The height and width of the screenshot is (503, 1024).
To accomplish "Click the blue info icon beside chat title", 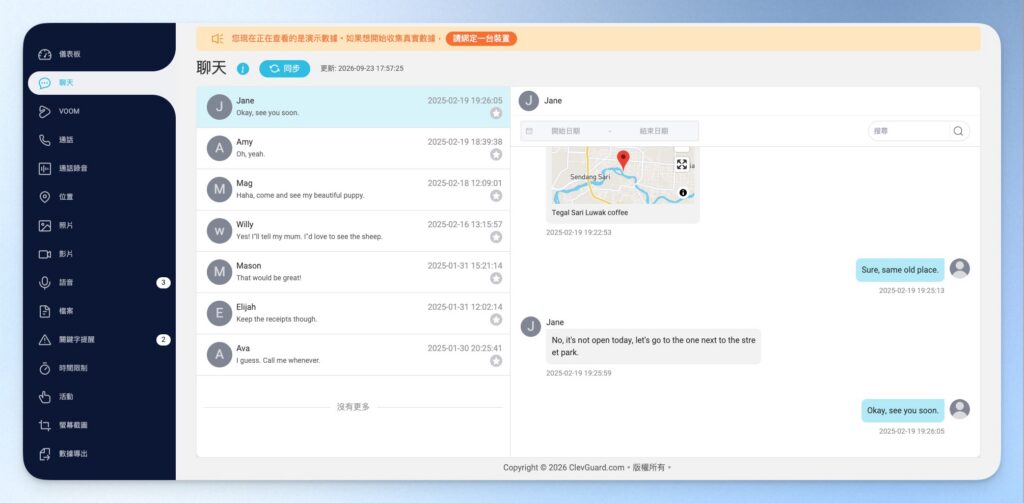I will pos(243,69).
